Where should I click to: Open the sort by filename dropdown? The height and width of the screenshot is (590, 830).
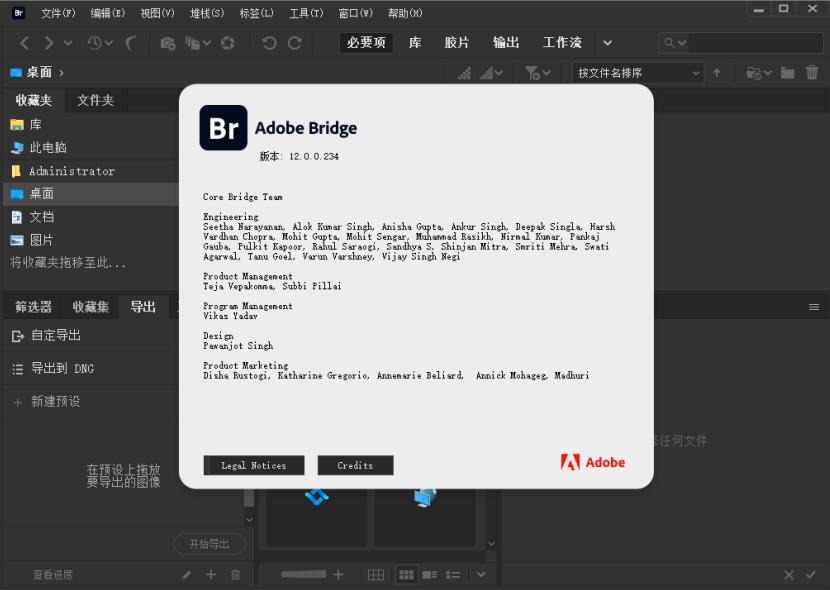coord(638,73)
